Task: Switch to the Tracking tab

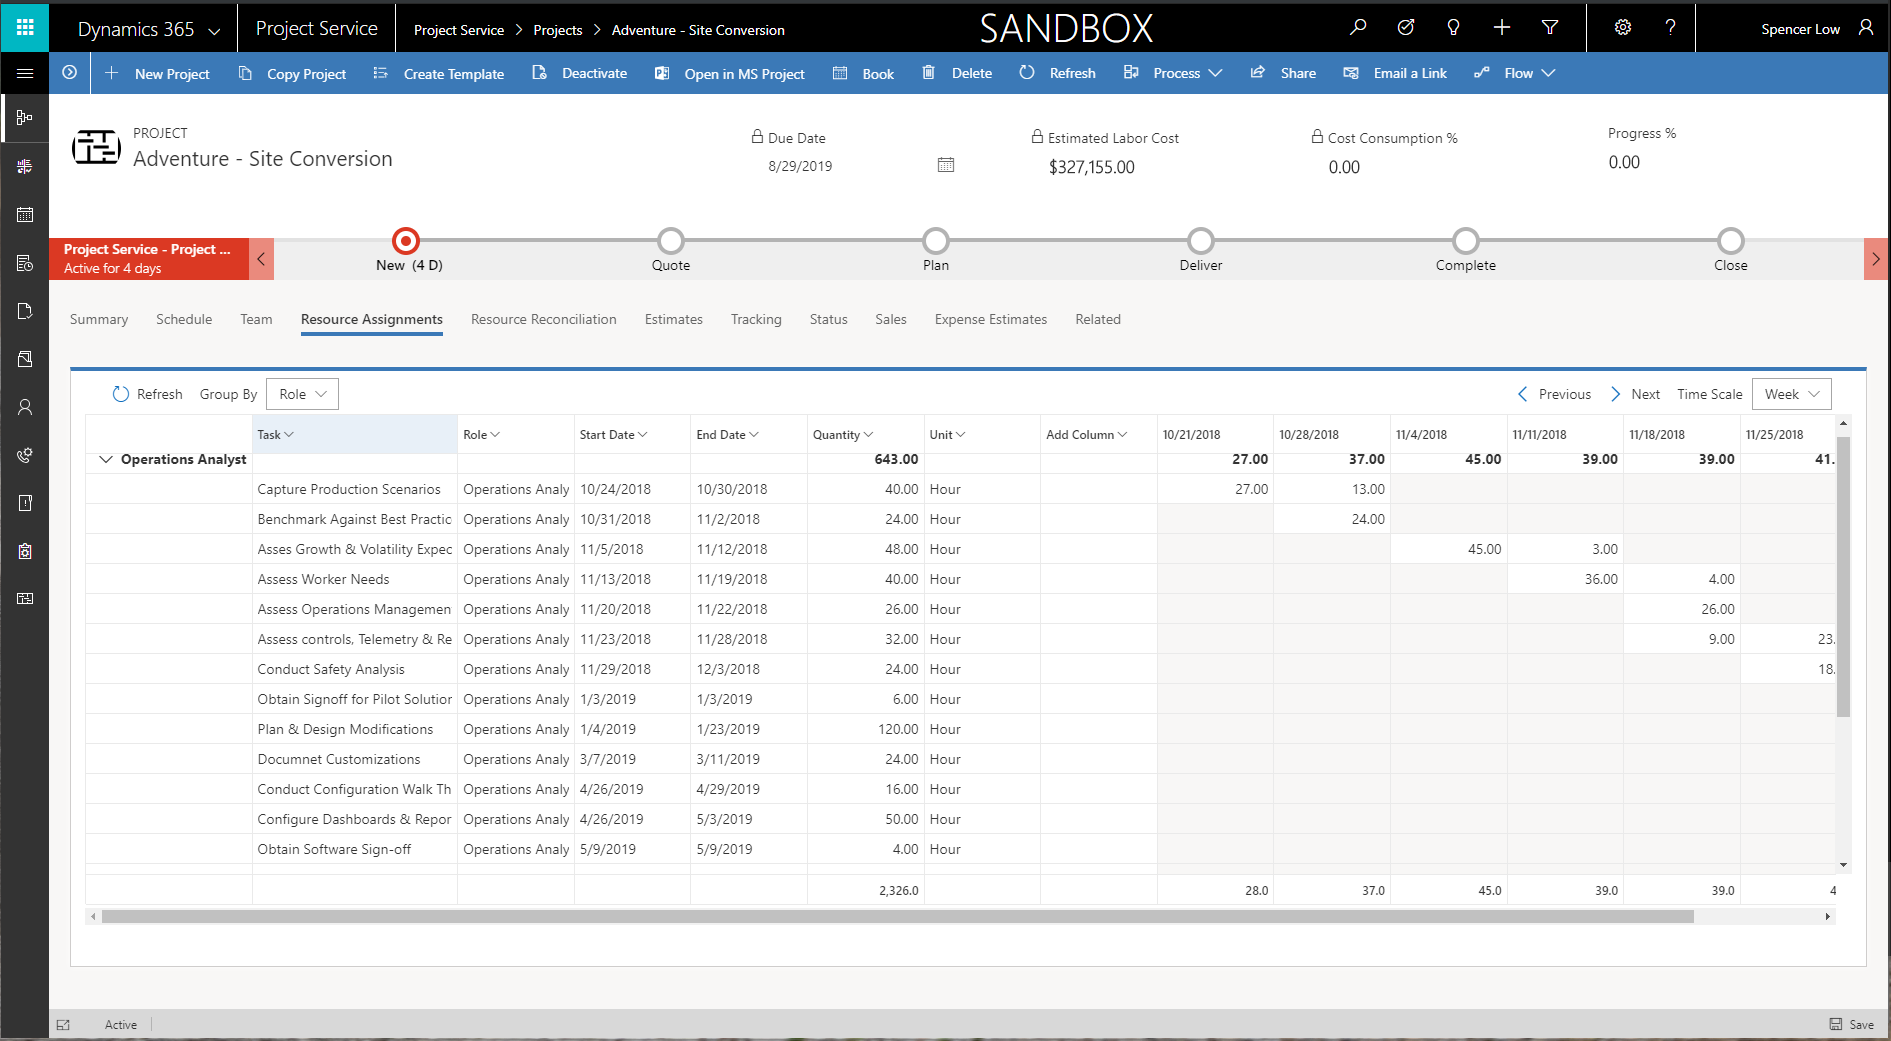Action: (x=756, y=320)
